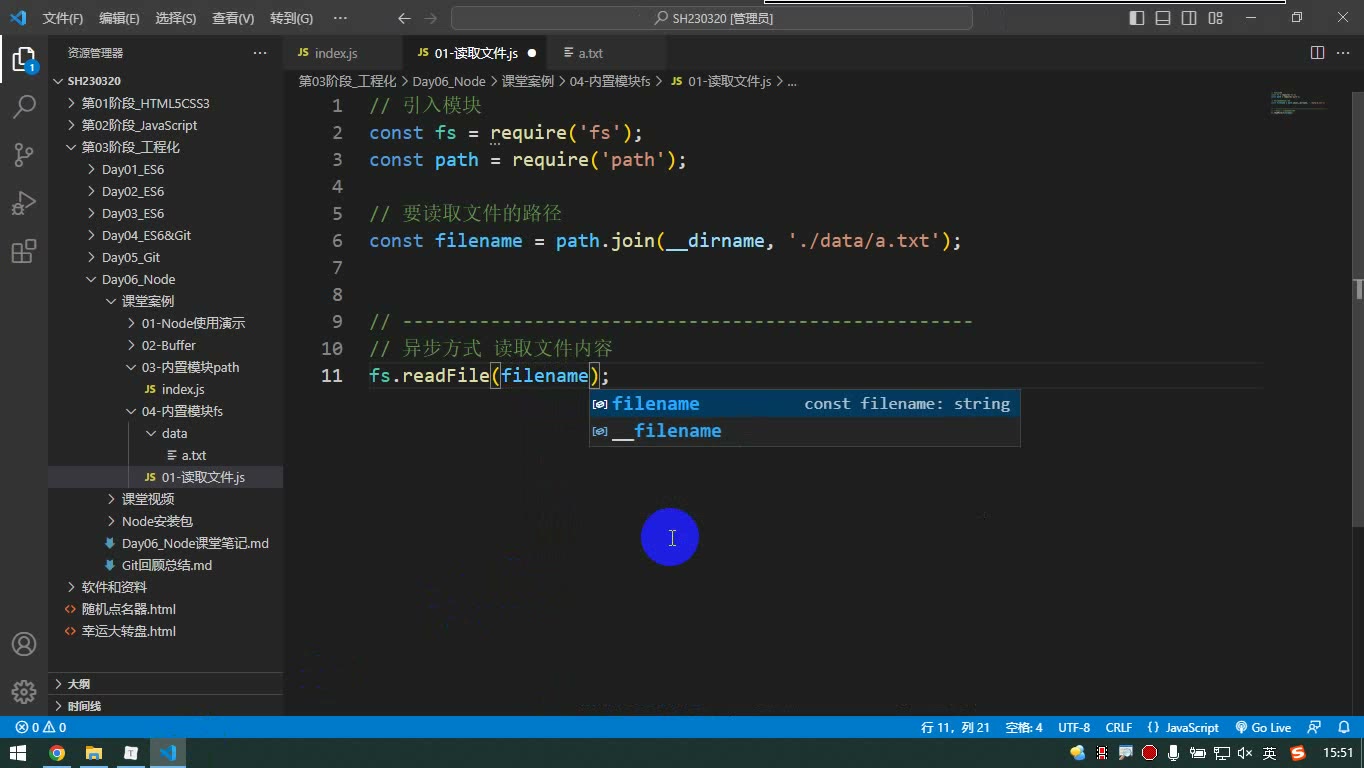Open the Manage gear icon

coord(24,691)
